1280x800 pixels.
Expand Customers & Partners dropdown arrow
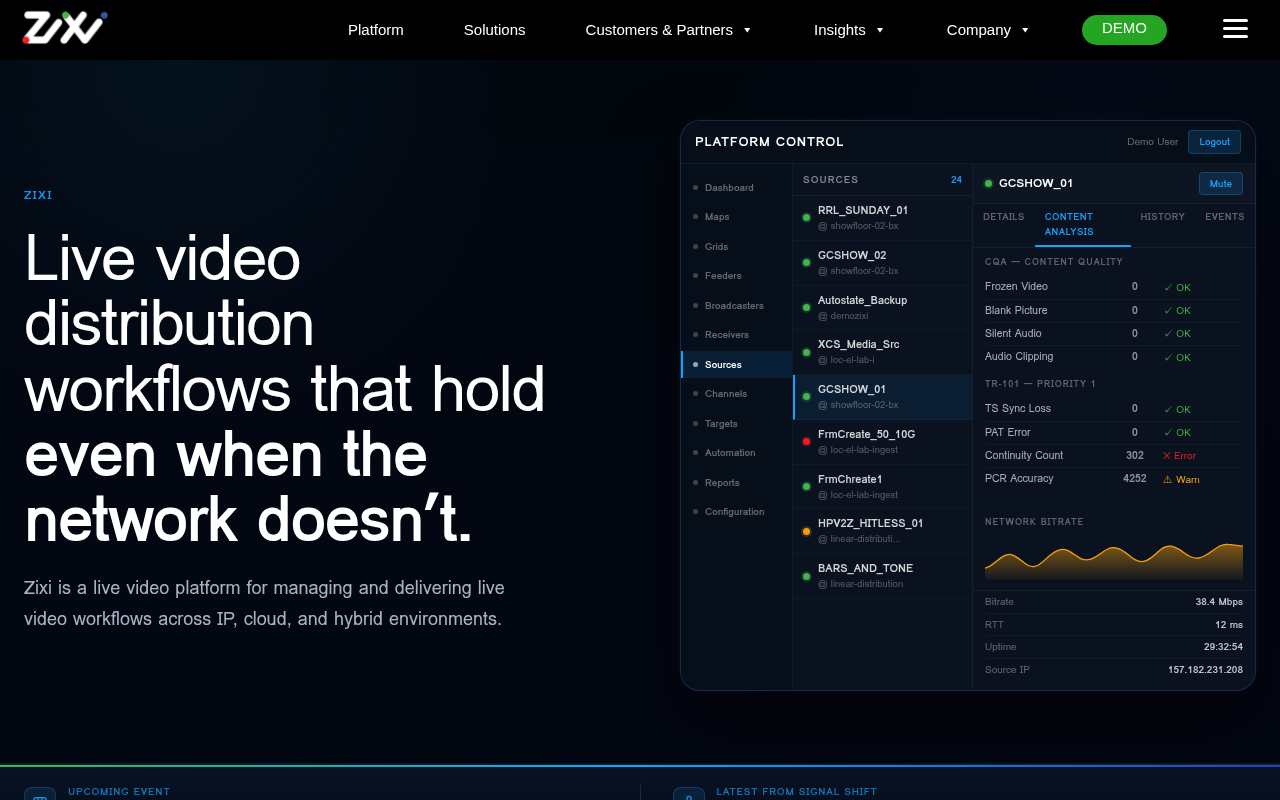(x=747, y=30)
